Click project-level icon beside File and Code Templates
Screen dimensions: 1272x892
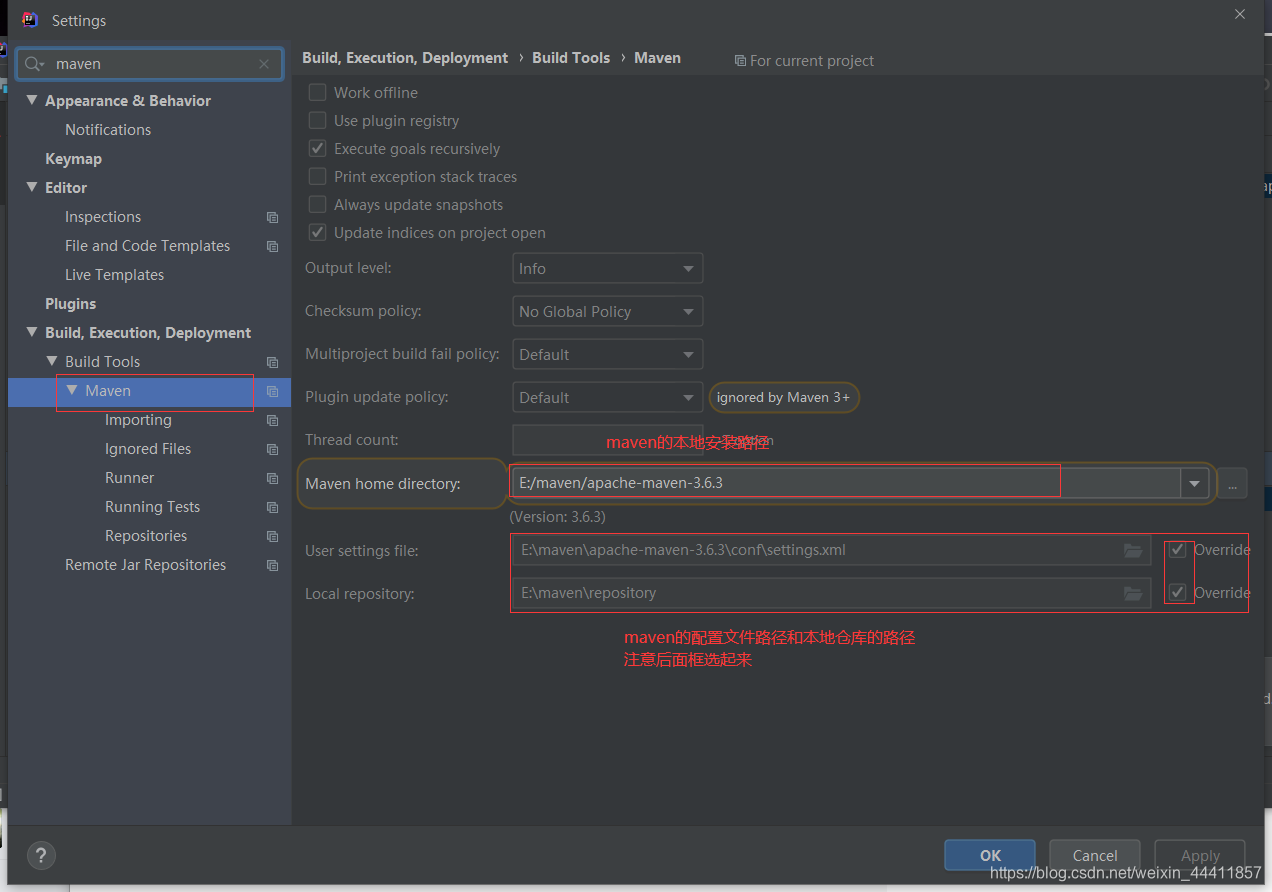point(272,246)
